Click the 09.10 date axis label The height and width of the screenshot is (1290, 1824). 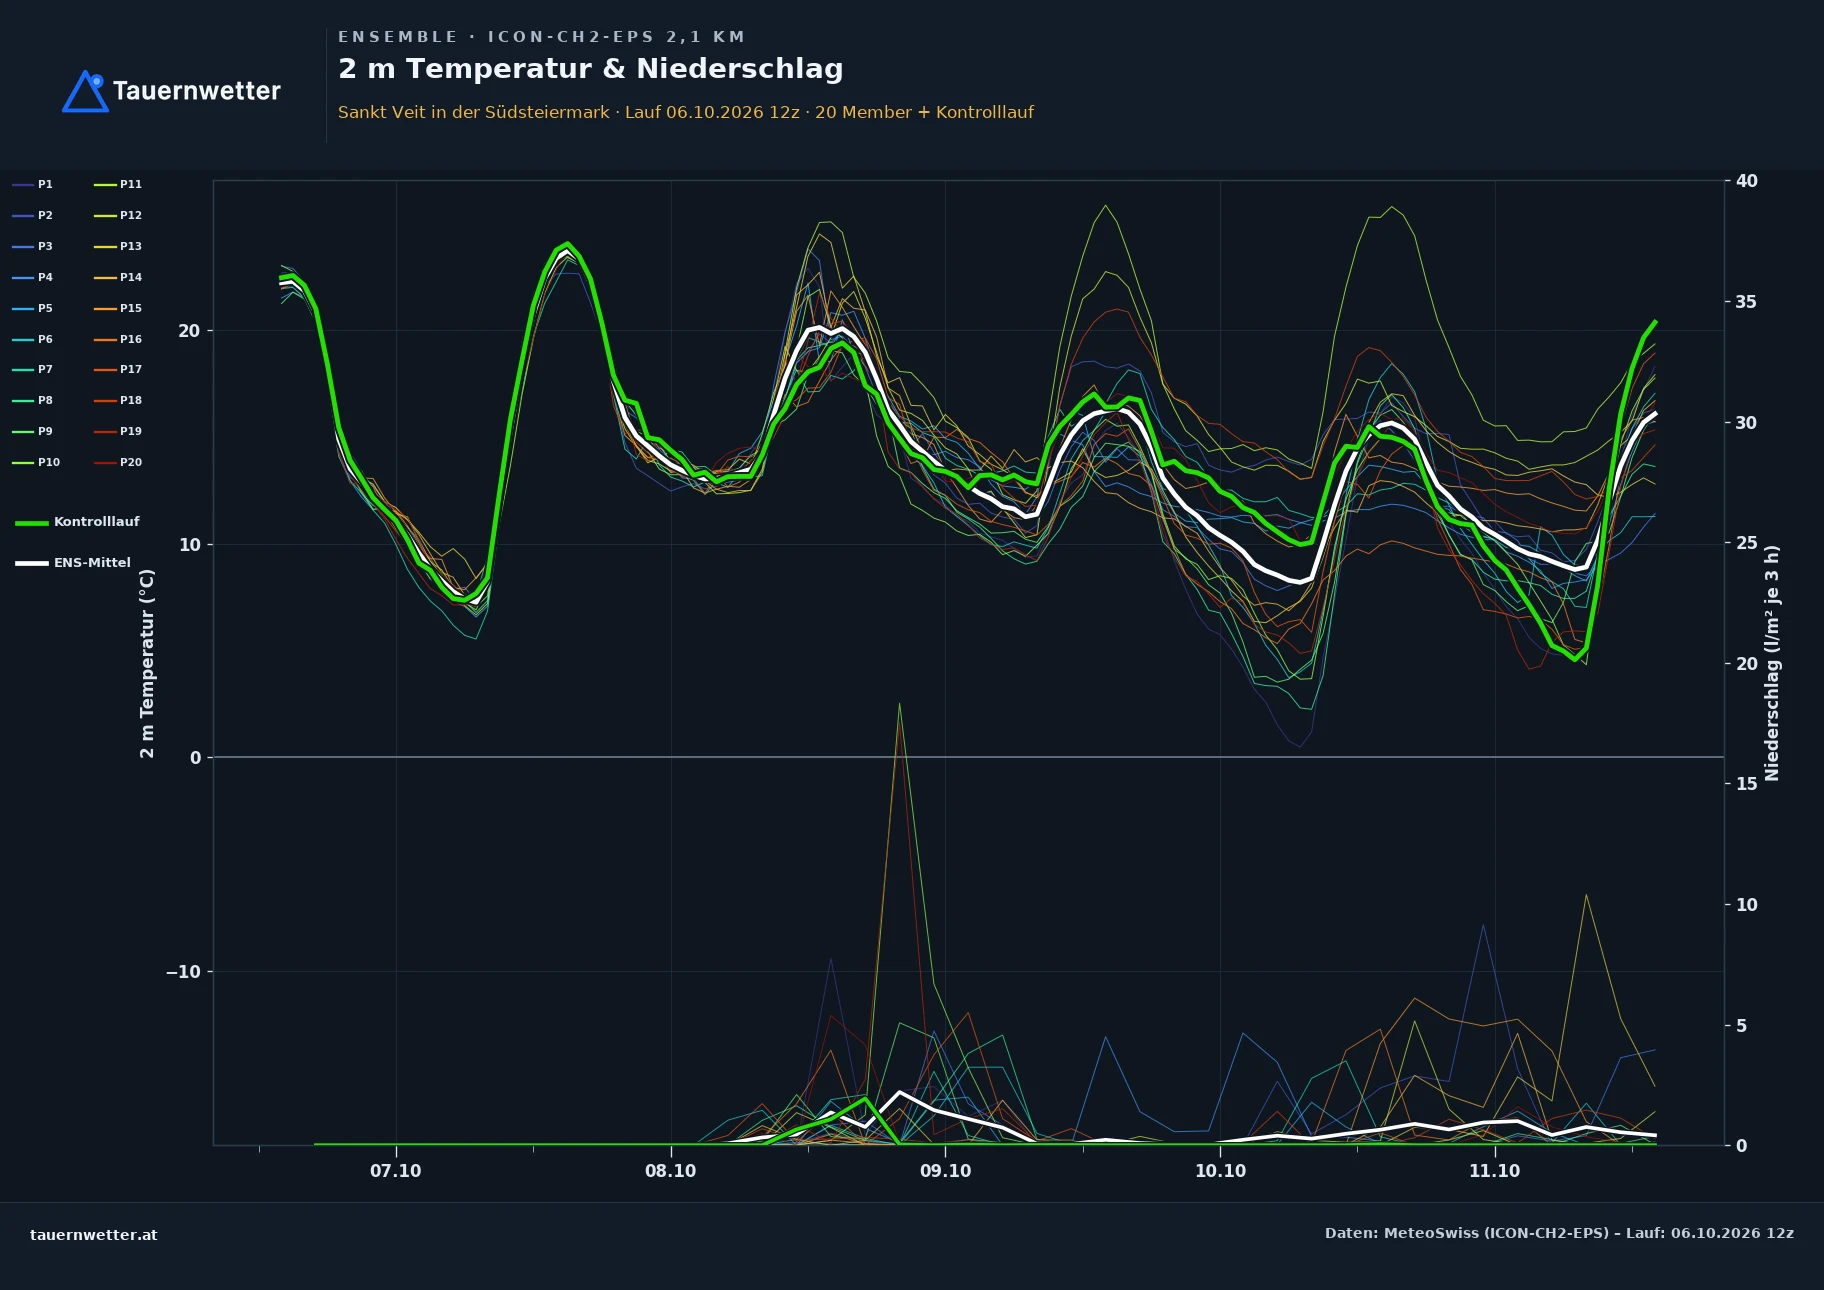[945, 1171]
